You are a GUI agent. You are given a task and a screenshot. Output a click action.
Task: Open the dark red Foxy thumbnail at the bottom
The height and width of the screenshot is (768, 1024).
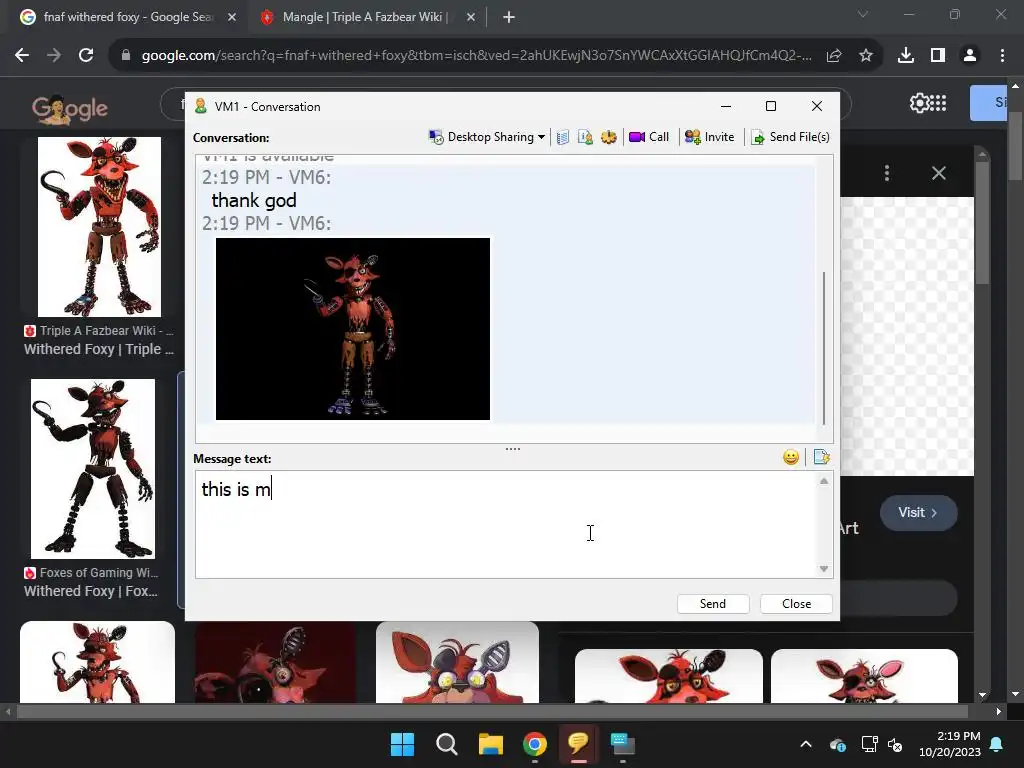click(x=275, y=662)
